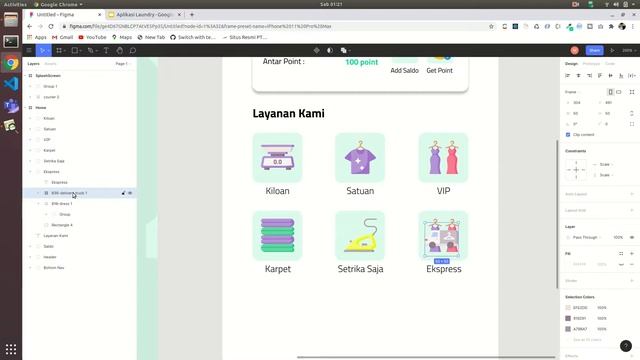
Task: Switch to the Assets tab
Action: click(x=50, y=64)
